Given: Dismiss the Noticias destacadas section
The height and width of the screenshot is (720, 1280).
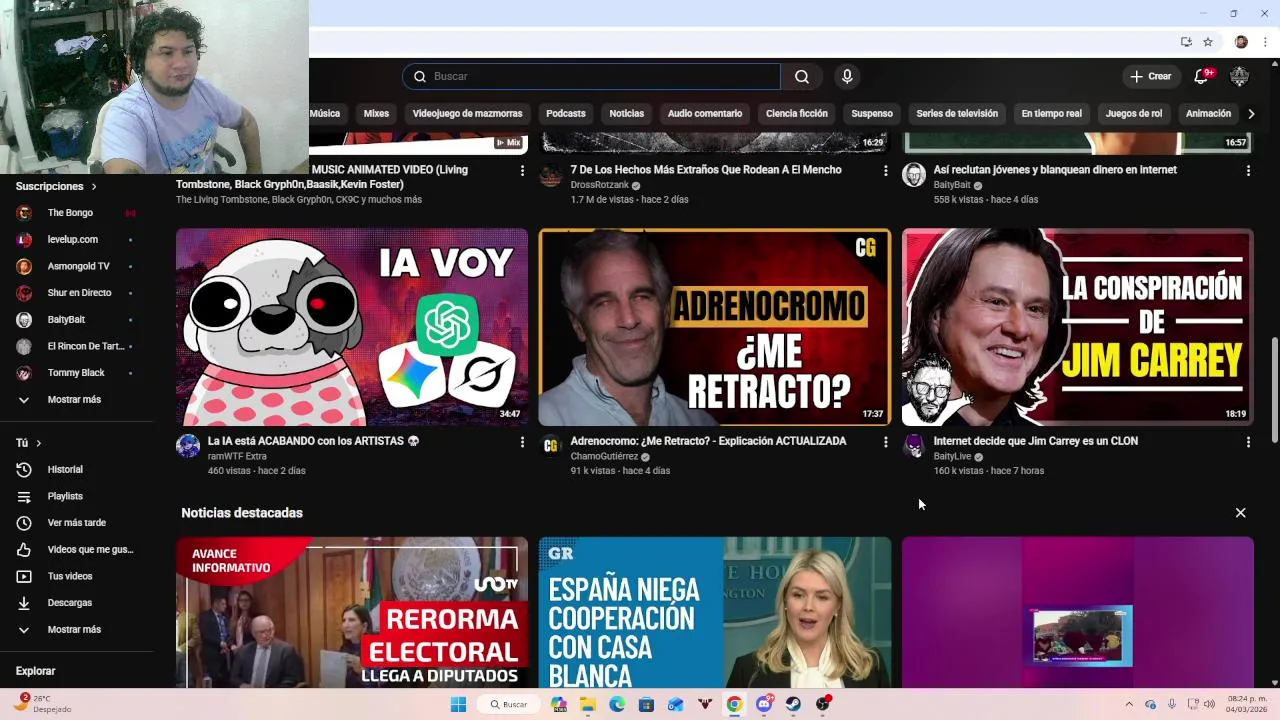Looking at the screenshot, I should (1240, 513).
